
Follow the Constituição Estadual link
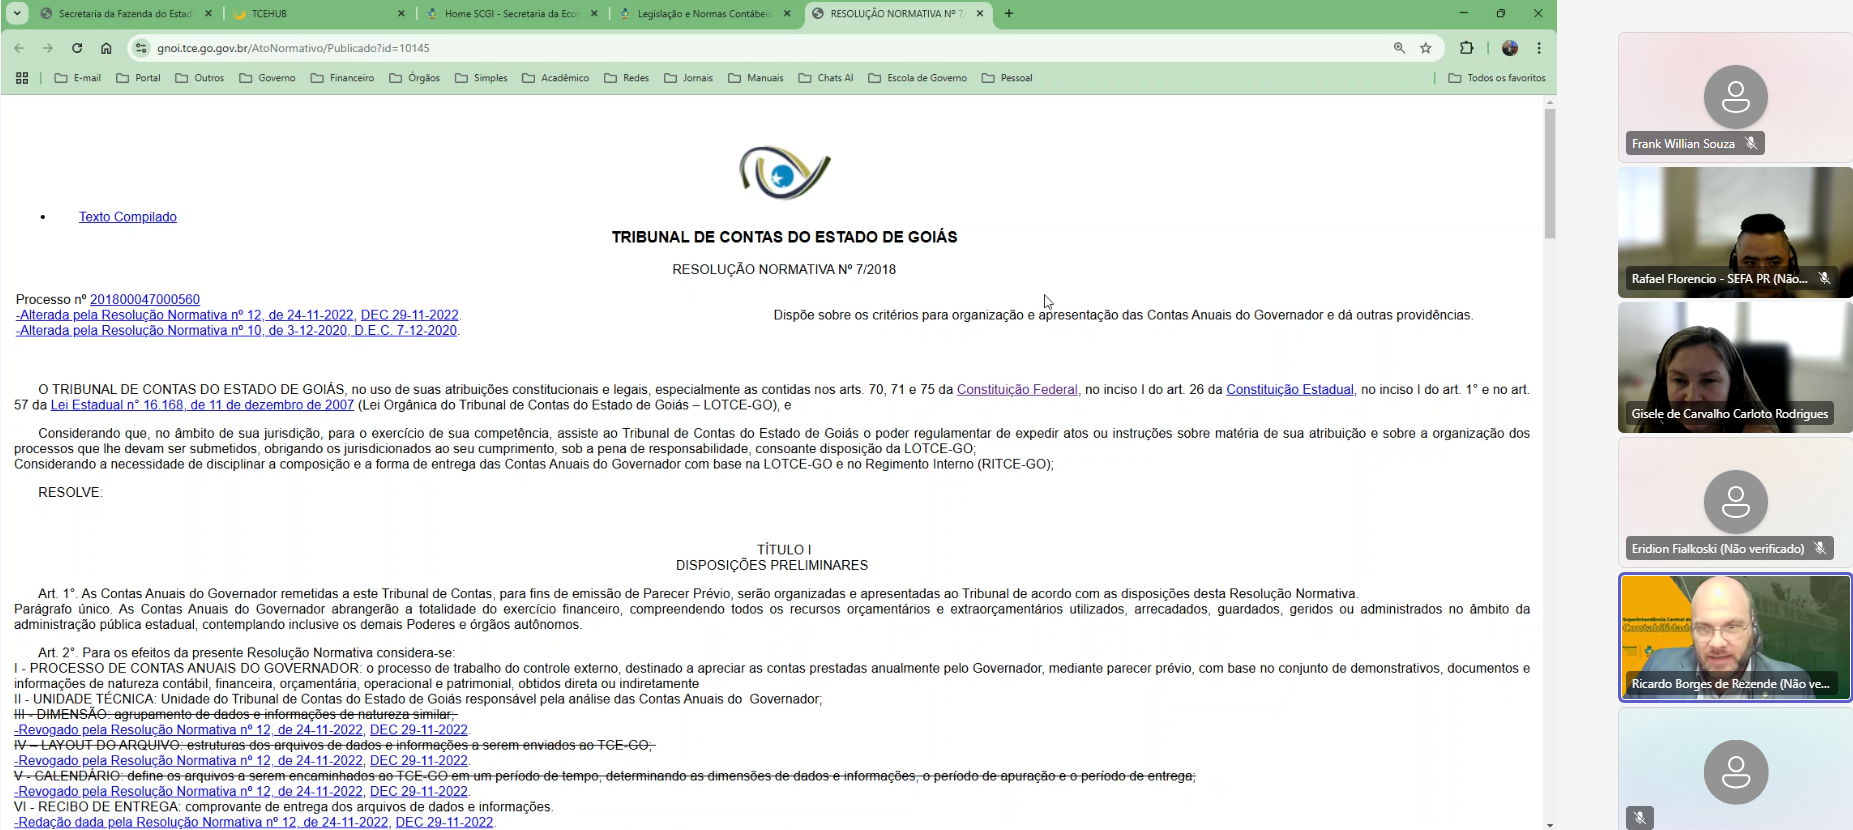click(x=1290, y=390)
